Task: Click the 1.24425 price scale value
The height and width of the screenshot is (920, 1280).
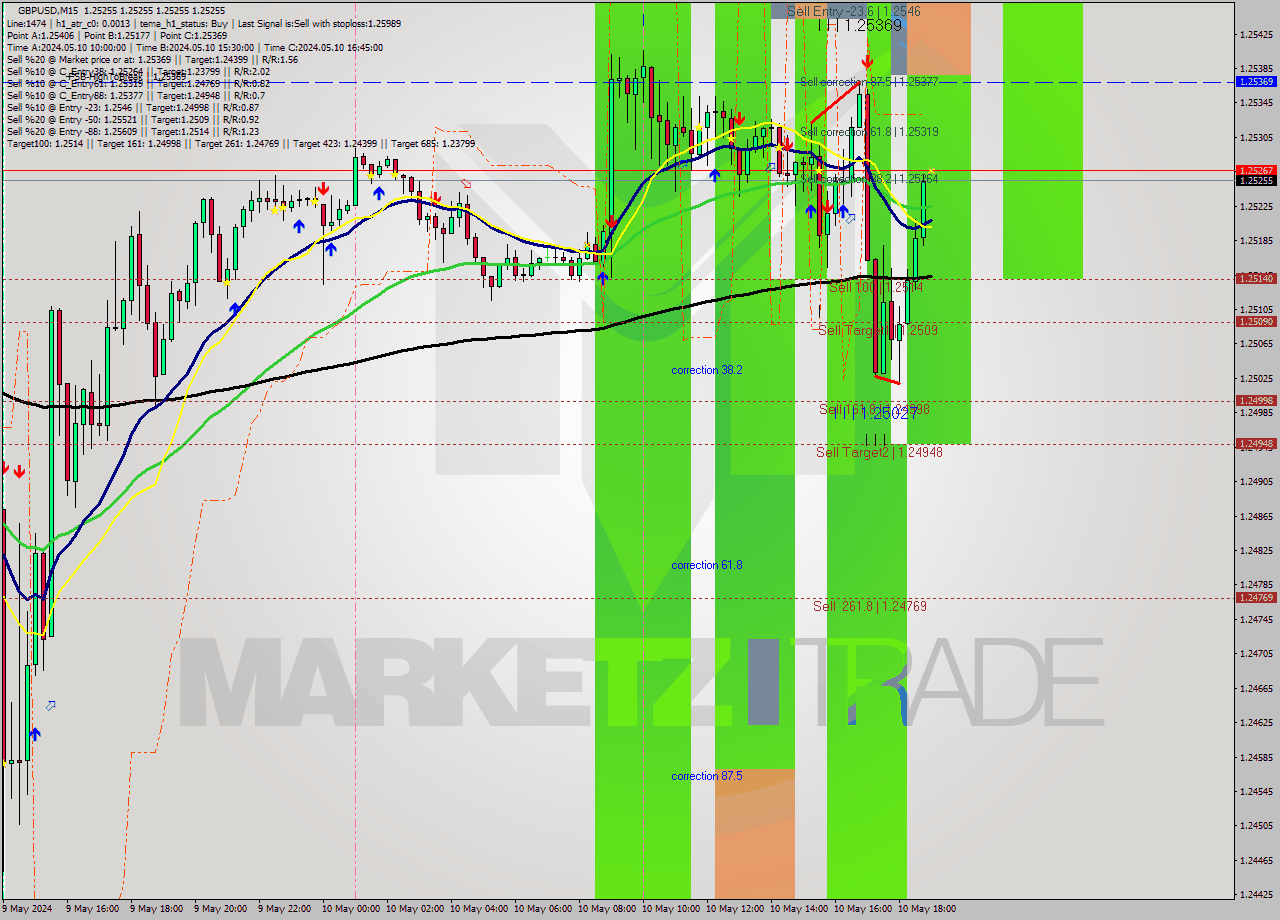Action: (x=1256, y=895)
